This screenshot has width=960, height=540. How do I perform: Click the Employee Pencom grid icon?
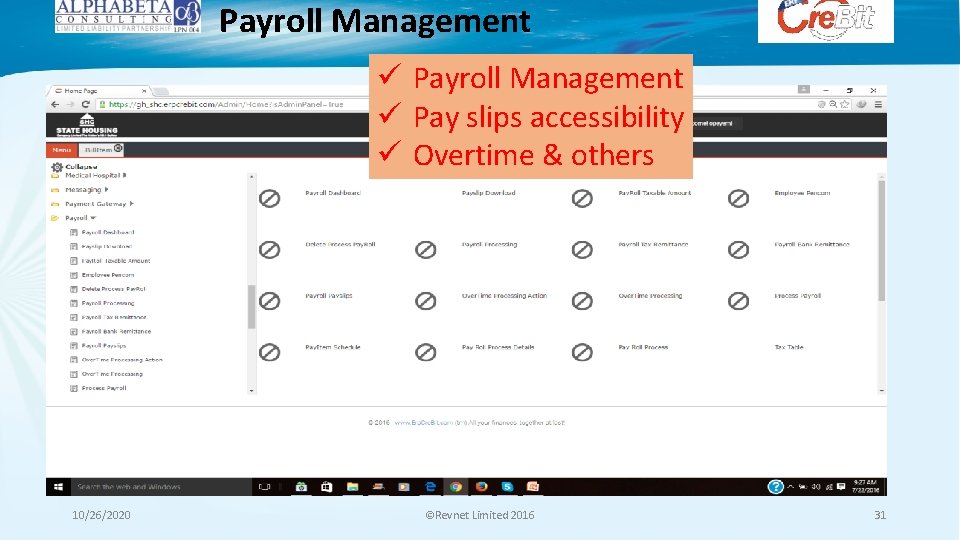click(x=738, y=198)
